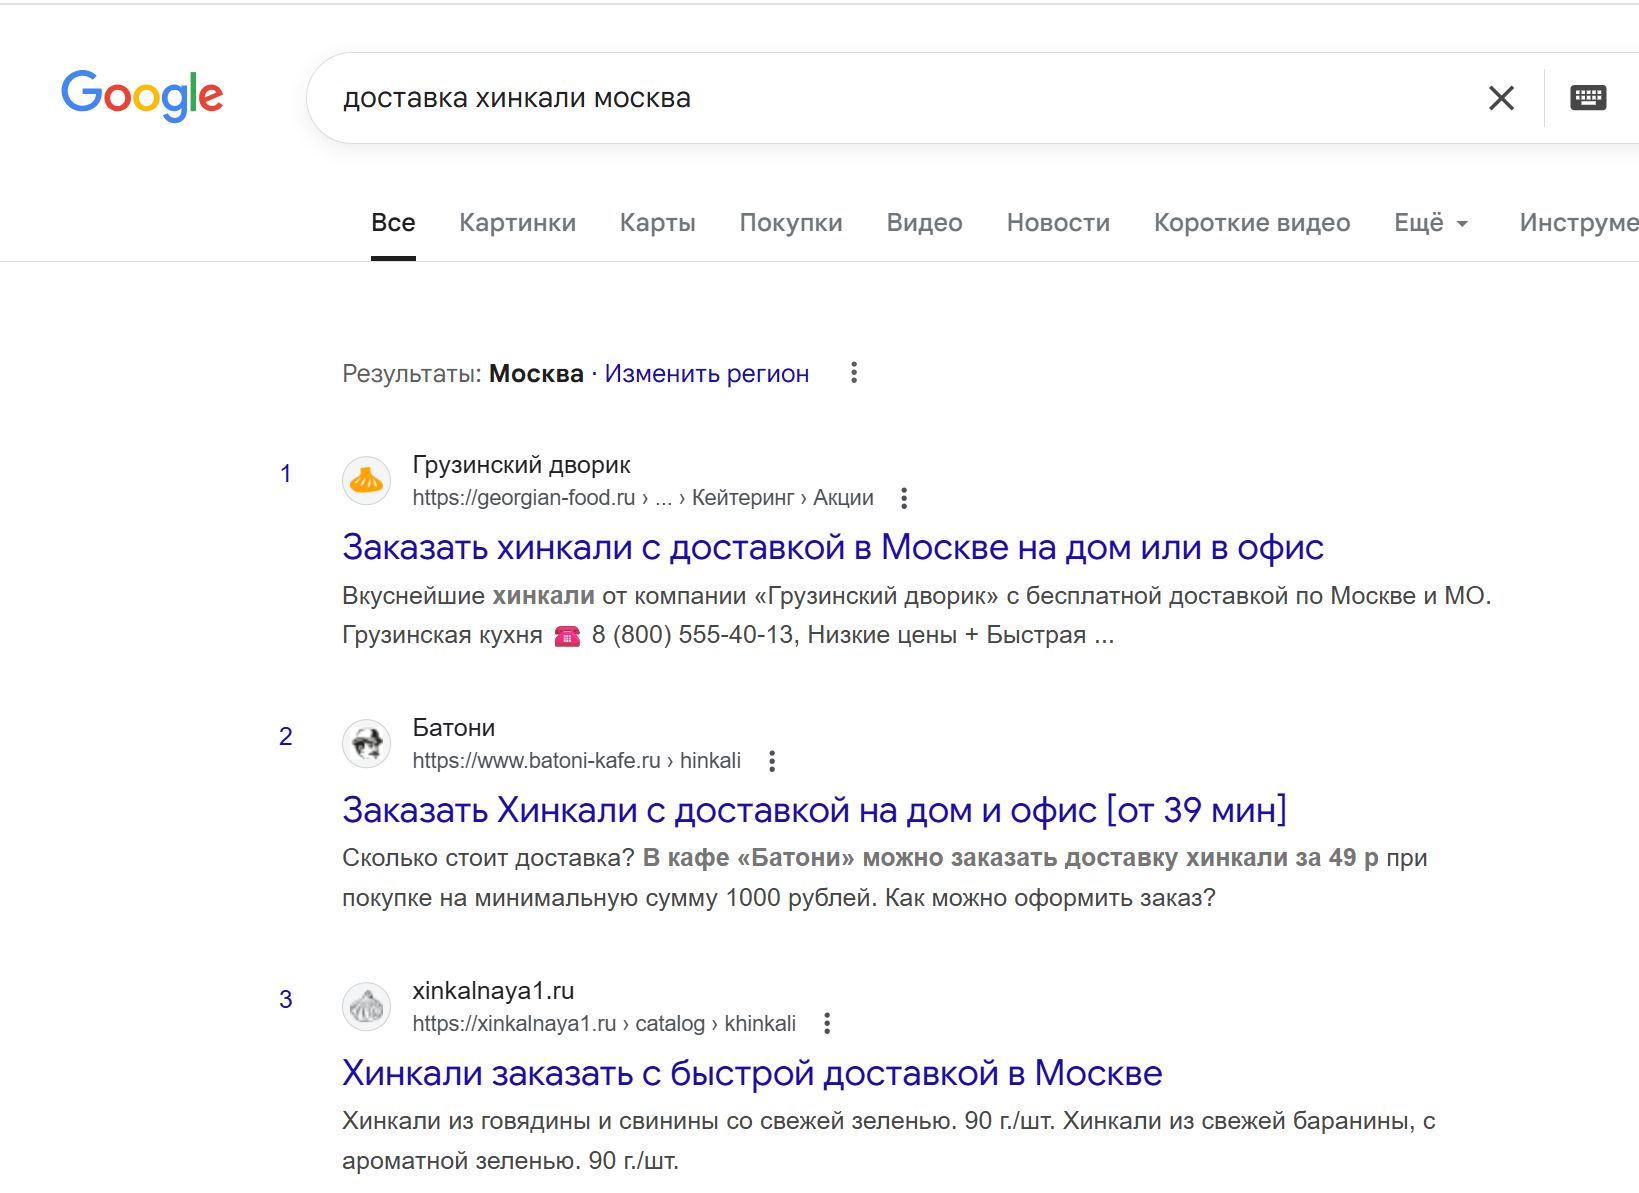Click the Грузинский дворик site favicon

pyautogui.click(x=367, y=481)
